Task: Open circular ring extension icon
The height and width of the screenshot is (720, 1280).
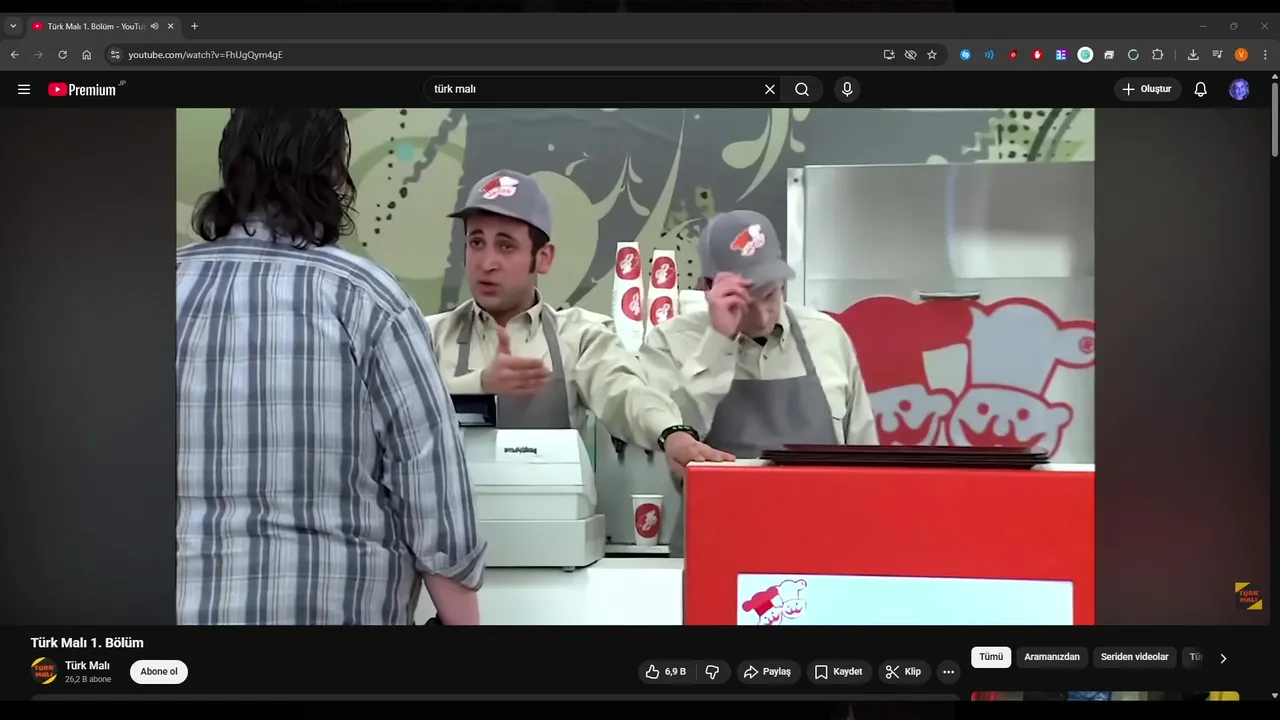Action: point(1133,55)
